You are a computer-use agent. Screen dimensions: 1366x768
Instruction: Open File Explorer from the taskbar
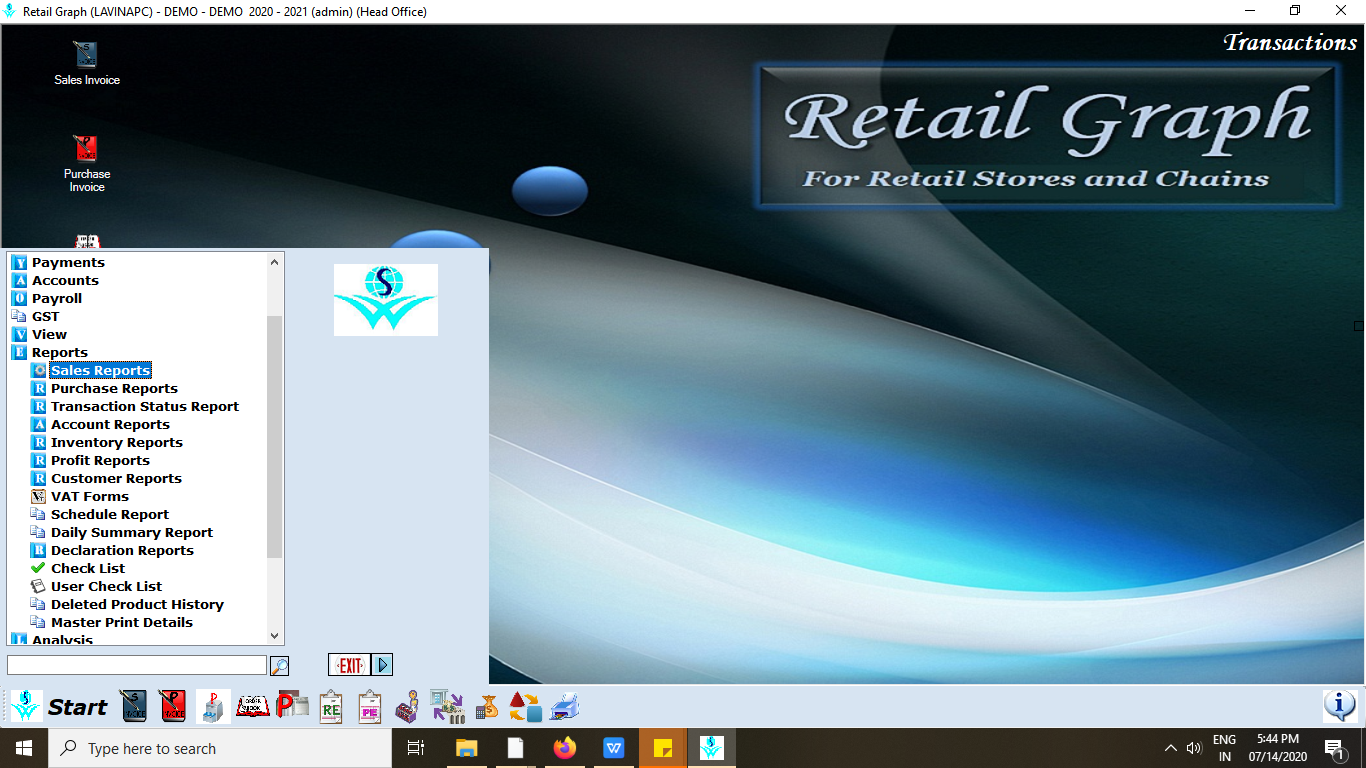(467, 748)
